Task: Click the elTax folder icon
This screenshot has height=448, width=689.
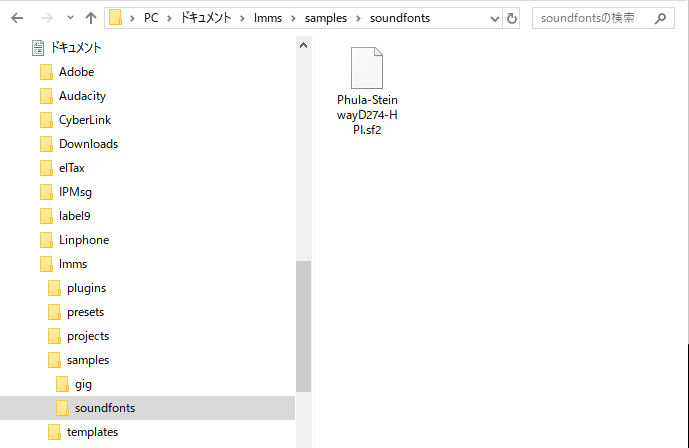Action: click(46, 168)
